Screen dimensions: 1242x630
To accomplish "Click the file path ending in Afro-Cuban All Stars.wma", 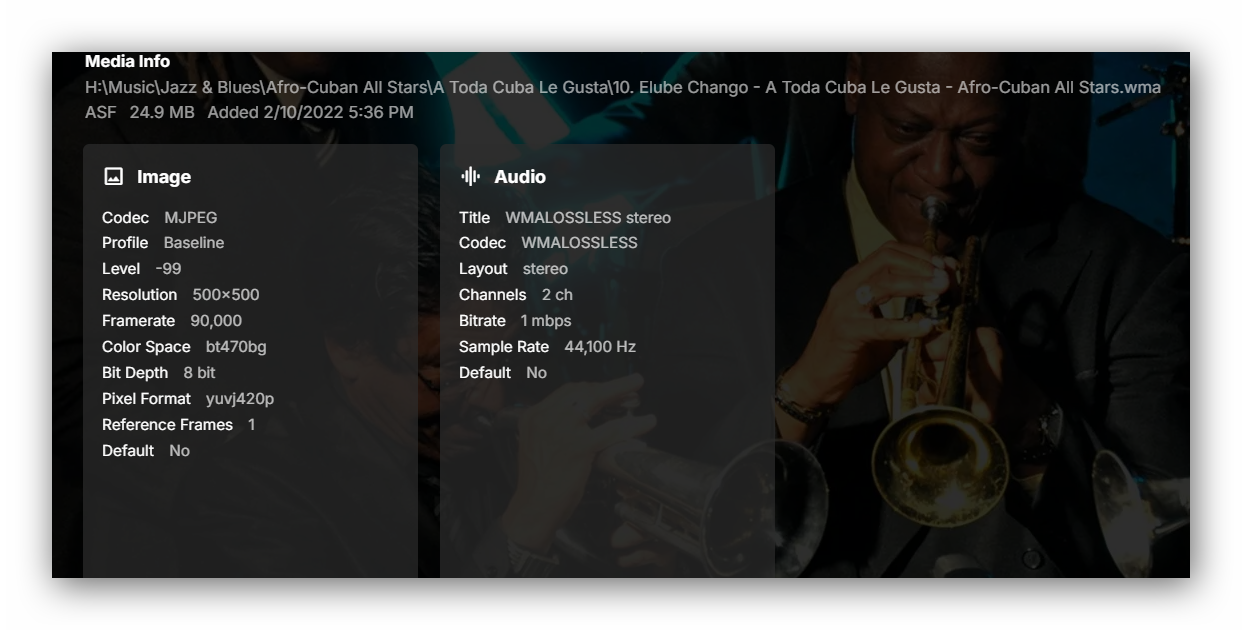I will tap(623, 88).
